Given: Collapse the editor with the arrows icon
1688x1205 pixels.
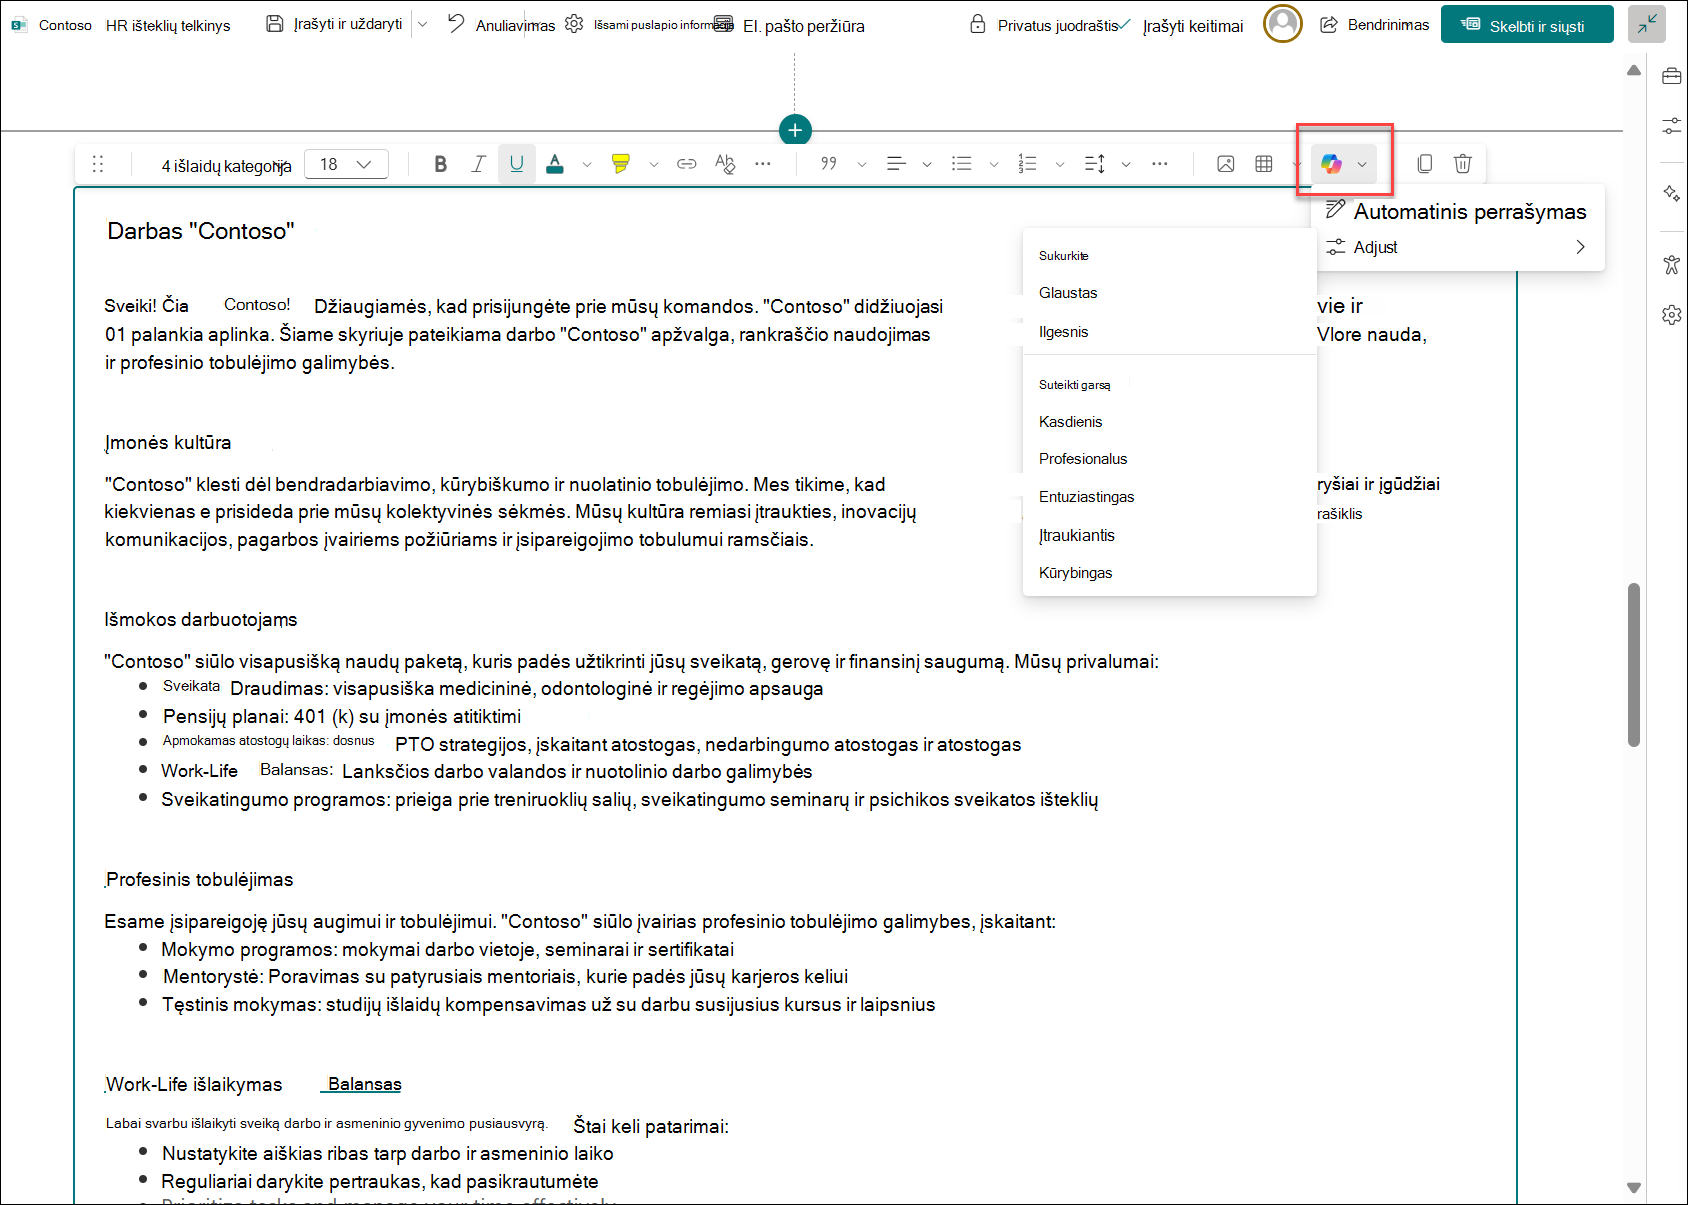Looking at the screenshot, I should 1646,23.
